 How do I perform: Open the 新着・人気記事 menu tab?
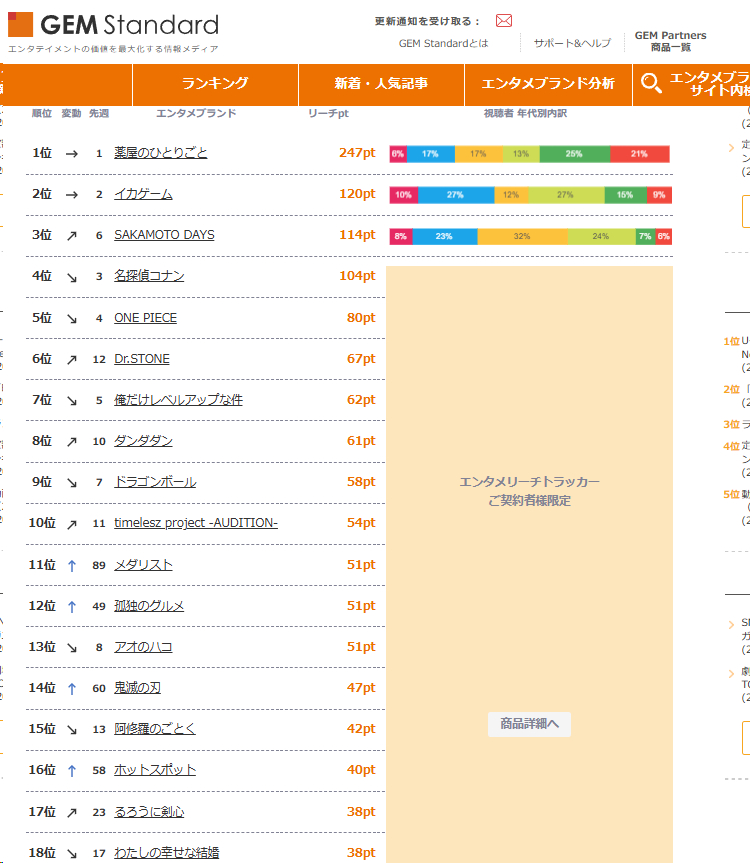click(381, 84)
